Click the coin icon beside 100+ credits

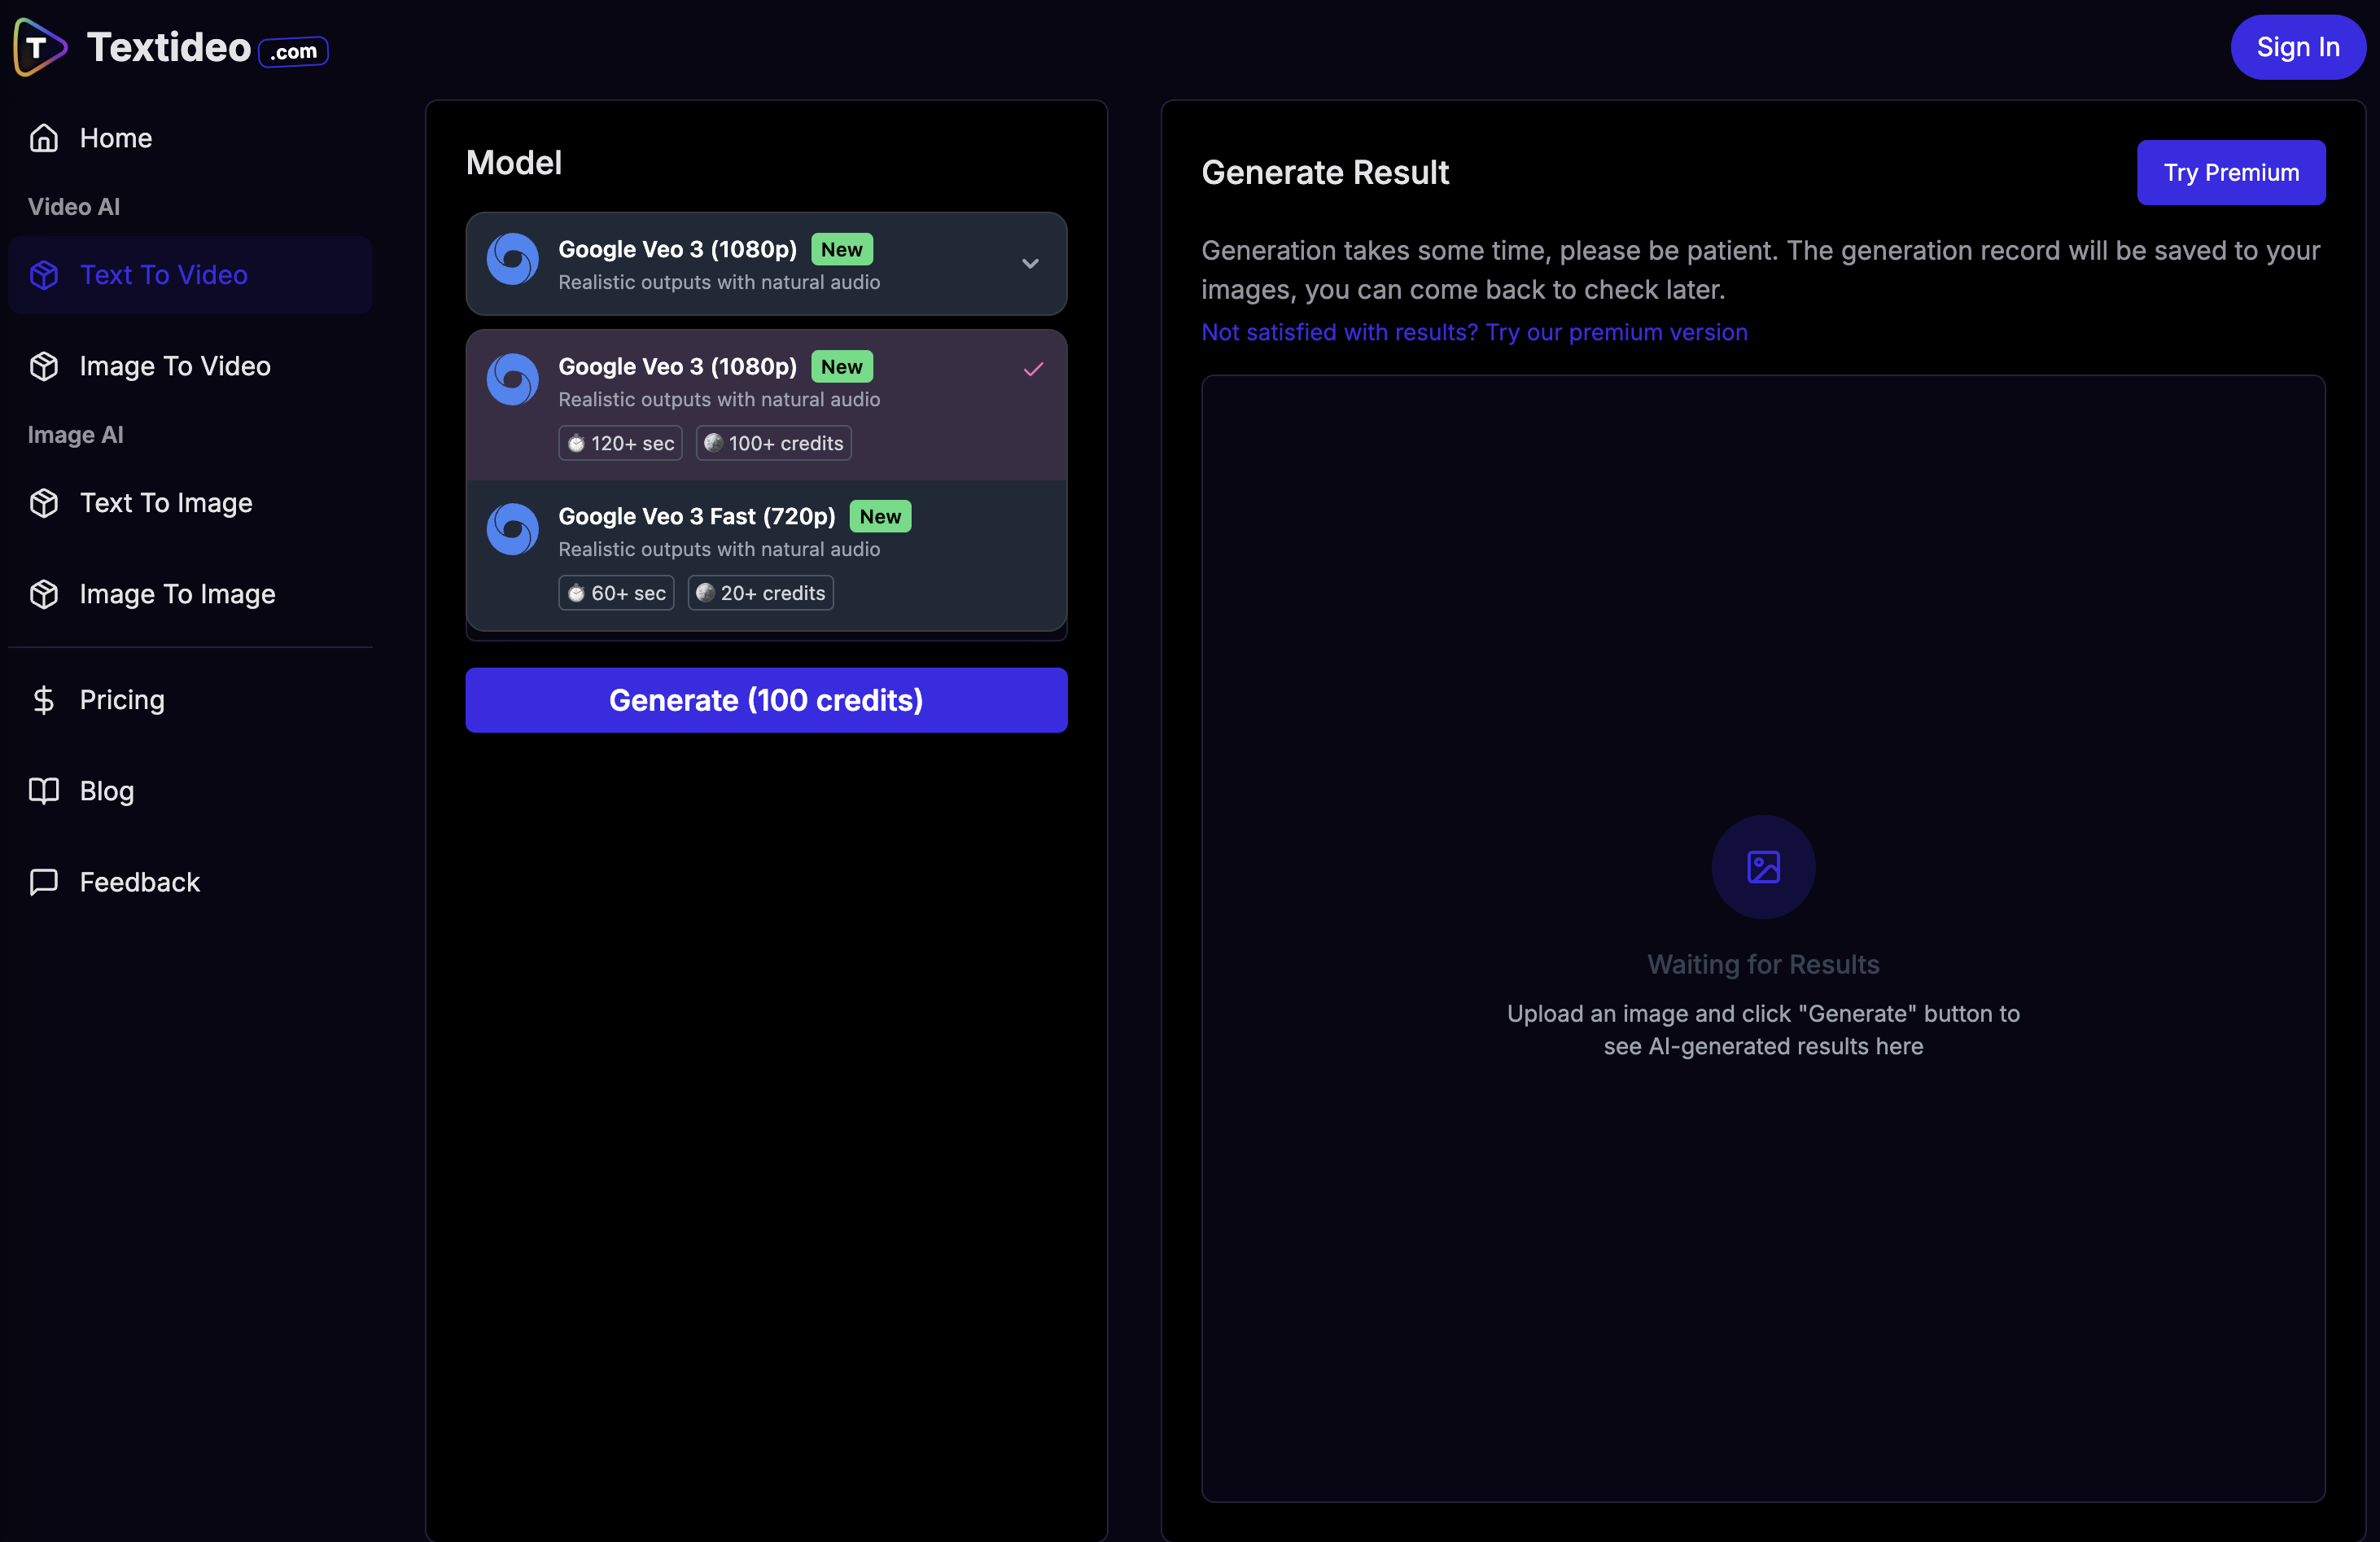pos(713,443)
